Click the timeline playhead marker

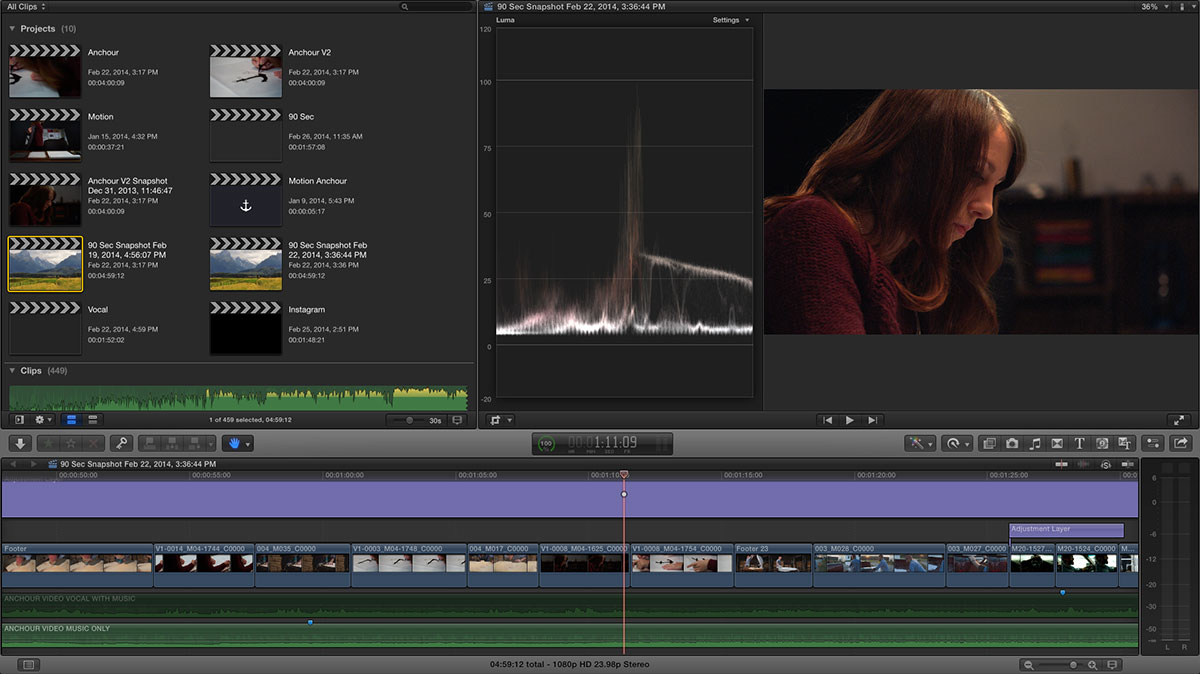pyautogui.click(x=624, y=475)
